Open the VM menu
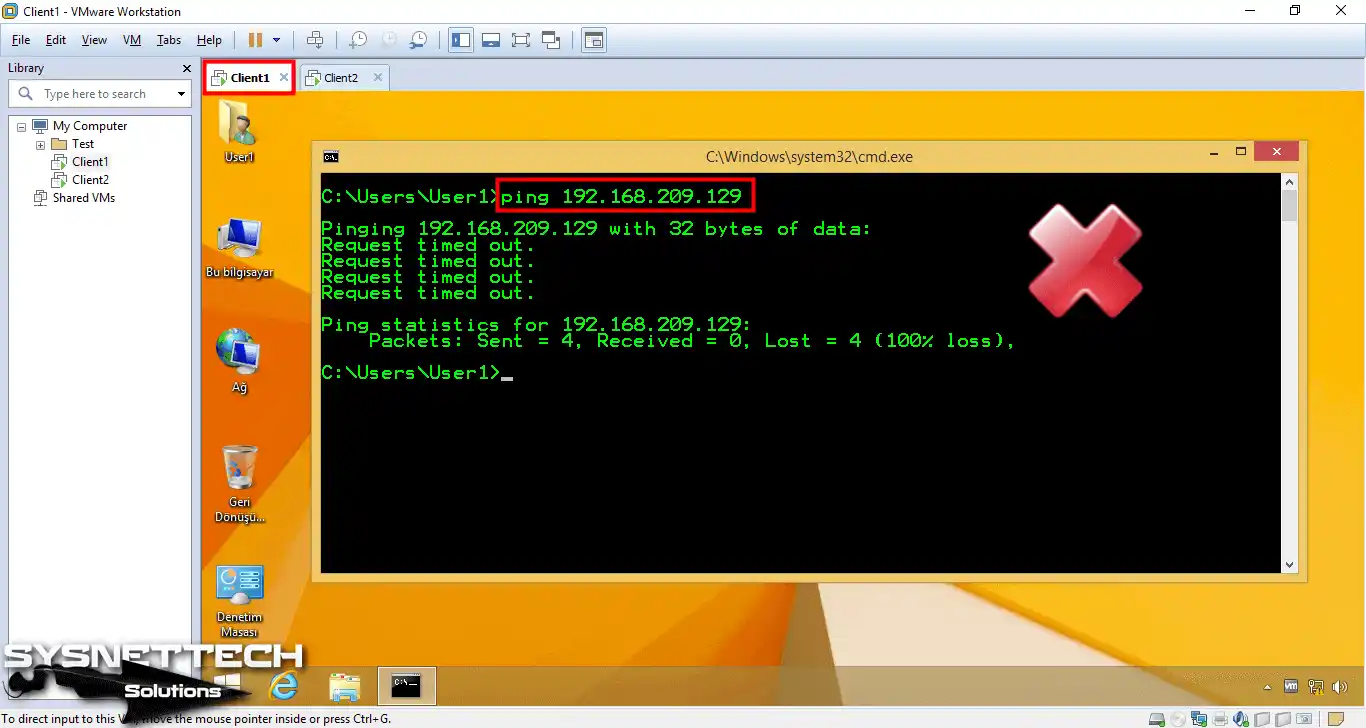 tap(131, 40)
